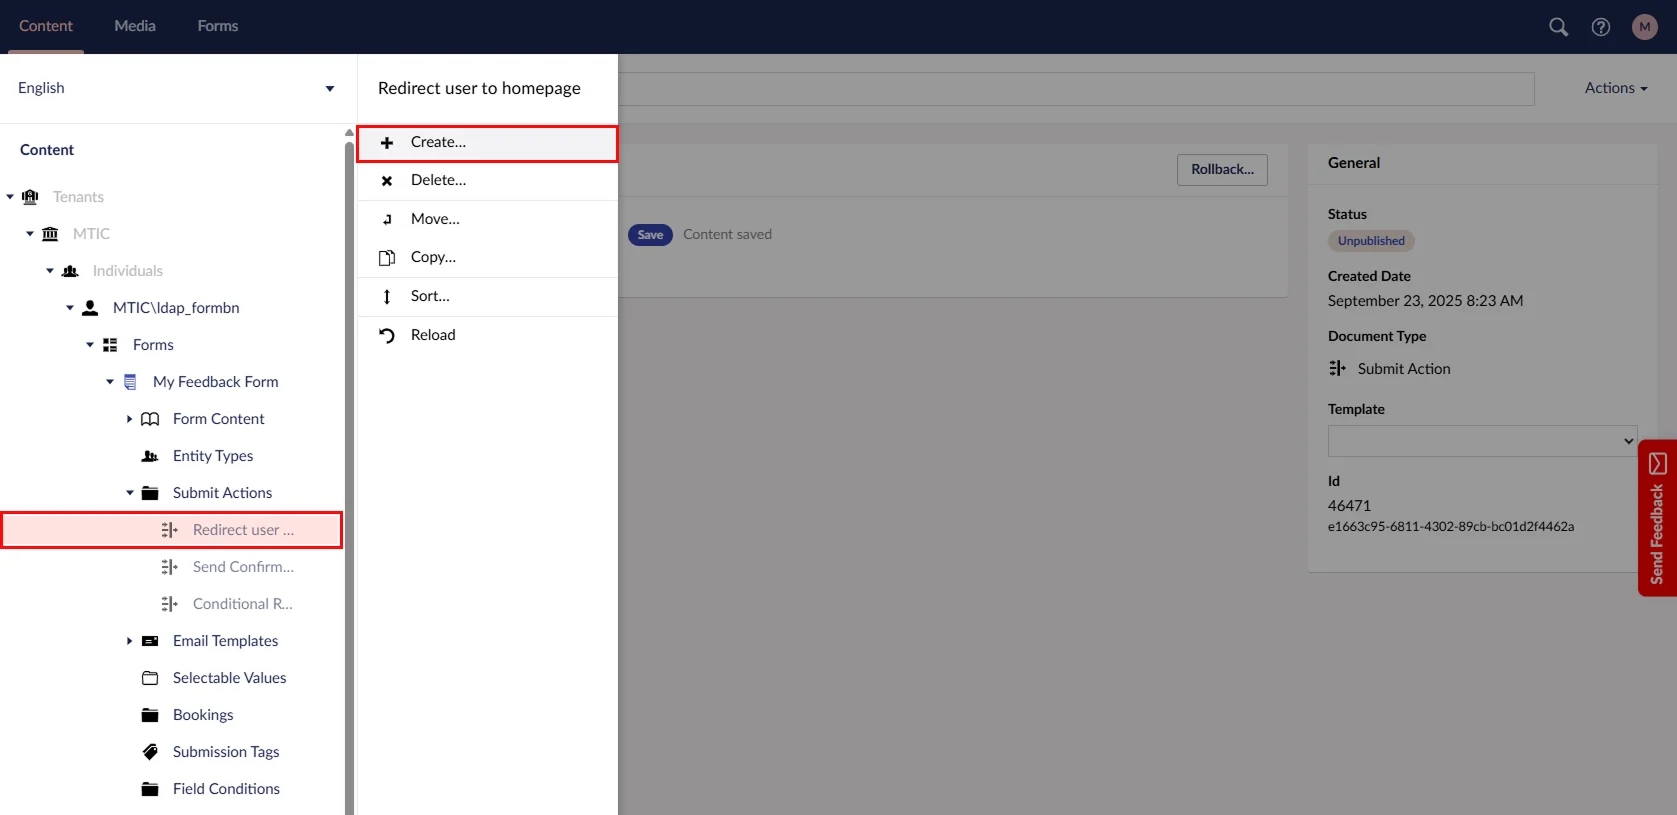Click the Email Templates envelope icon
Viewport: 1677px width, 815px height.
[x=150, y=641]
